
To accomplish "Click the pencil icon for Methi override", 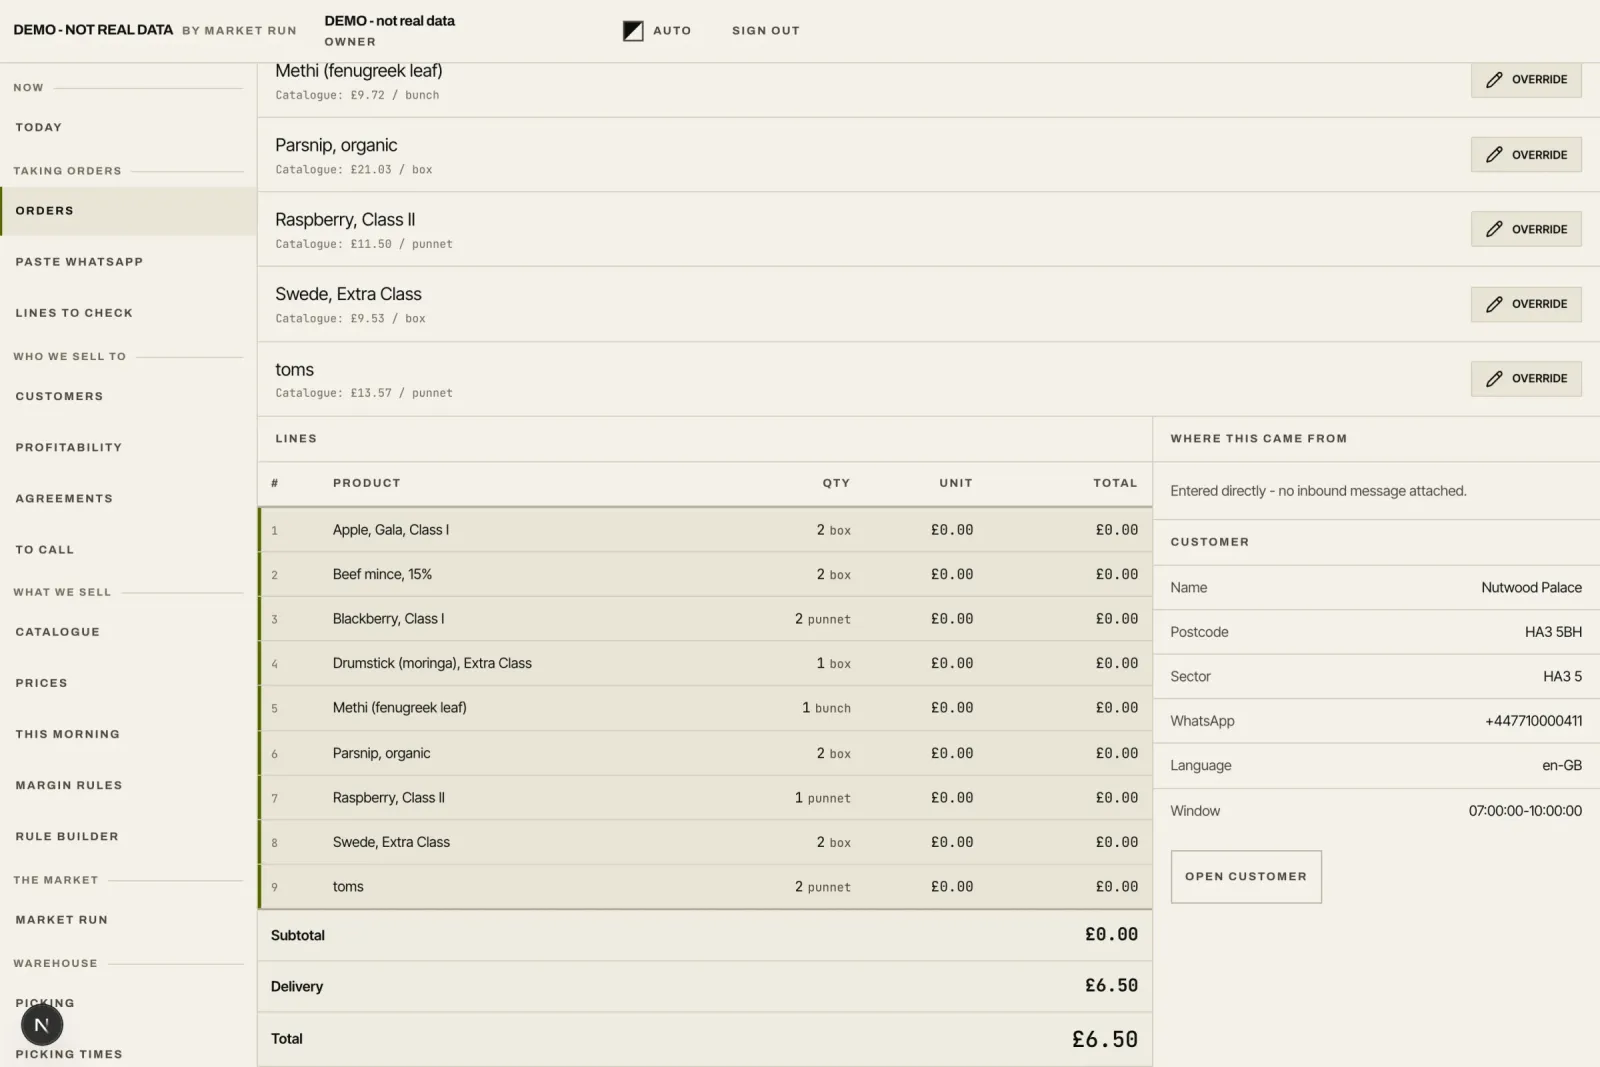I will (x=1494, y=80).
